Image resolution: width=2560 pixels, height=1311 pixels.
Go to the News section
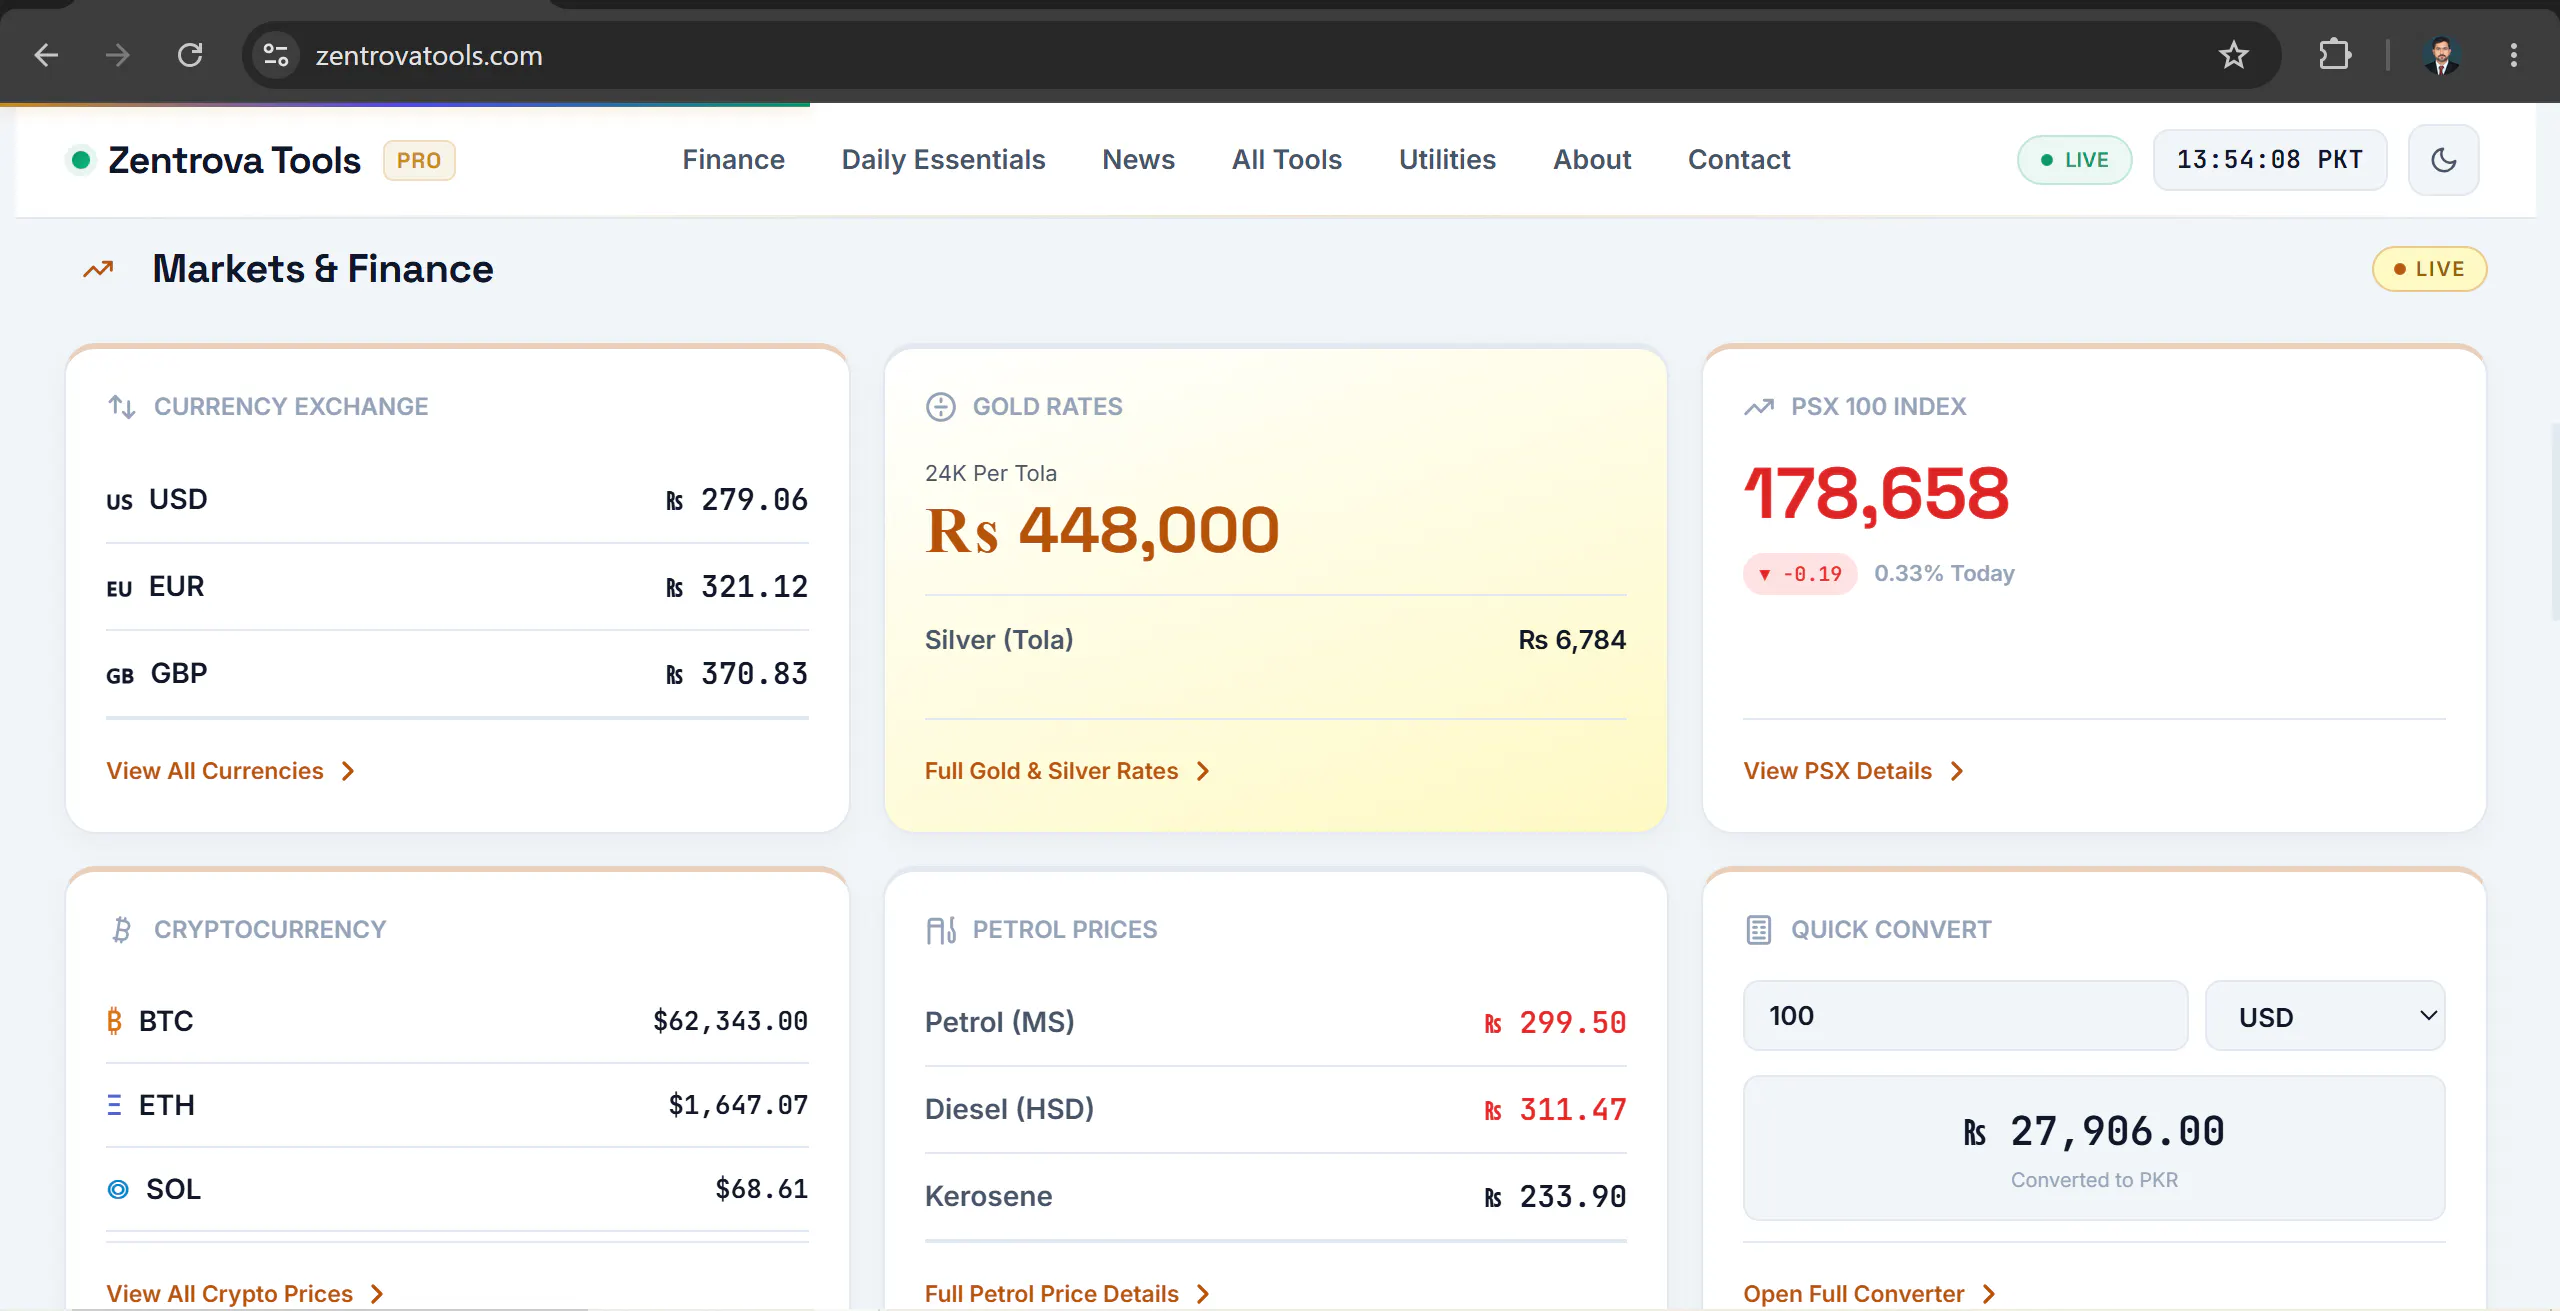[1138, 160]
